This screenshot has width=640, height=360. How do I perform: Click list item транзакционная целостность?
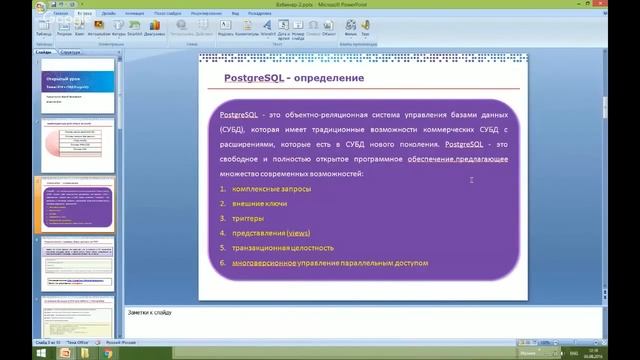point(283,248)
